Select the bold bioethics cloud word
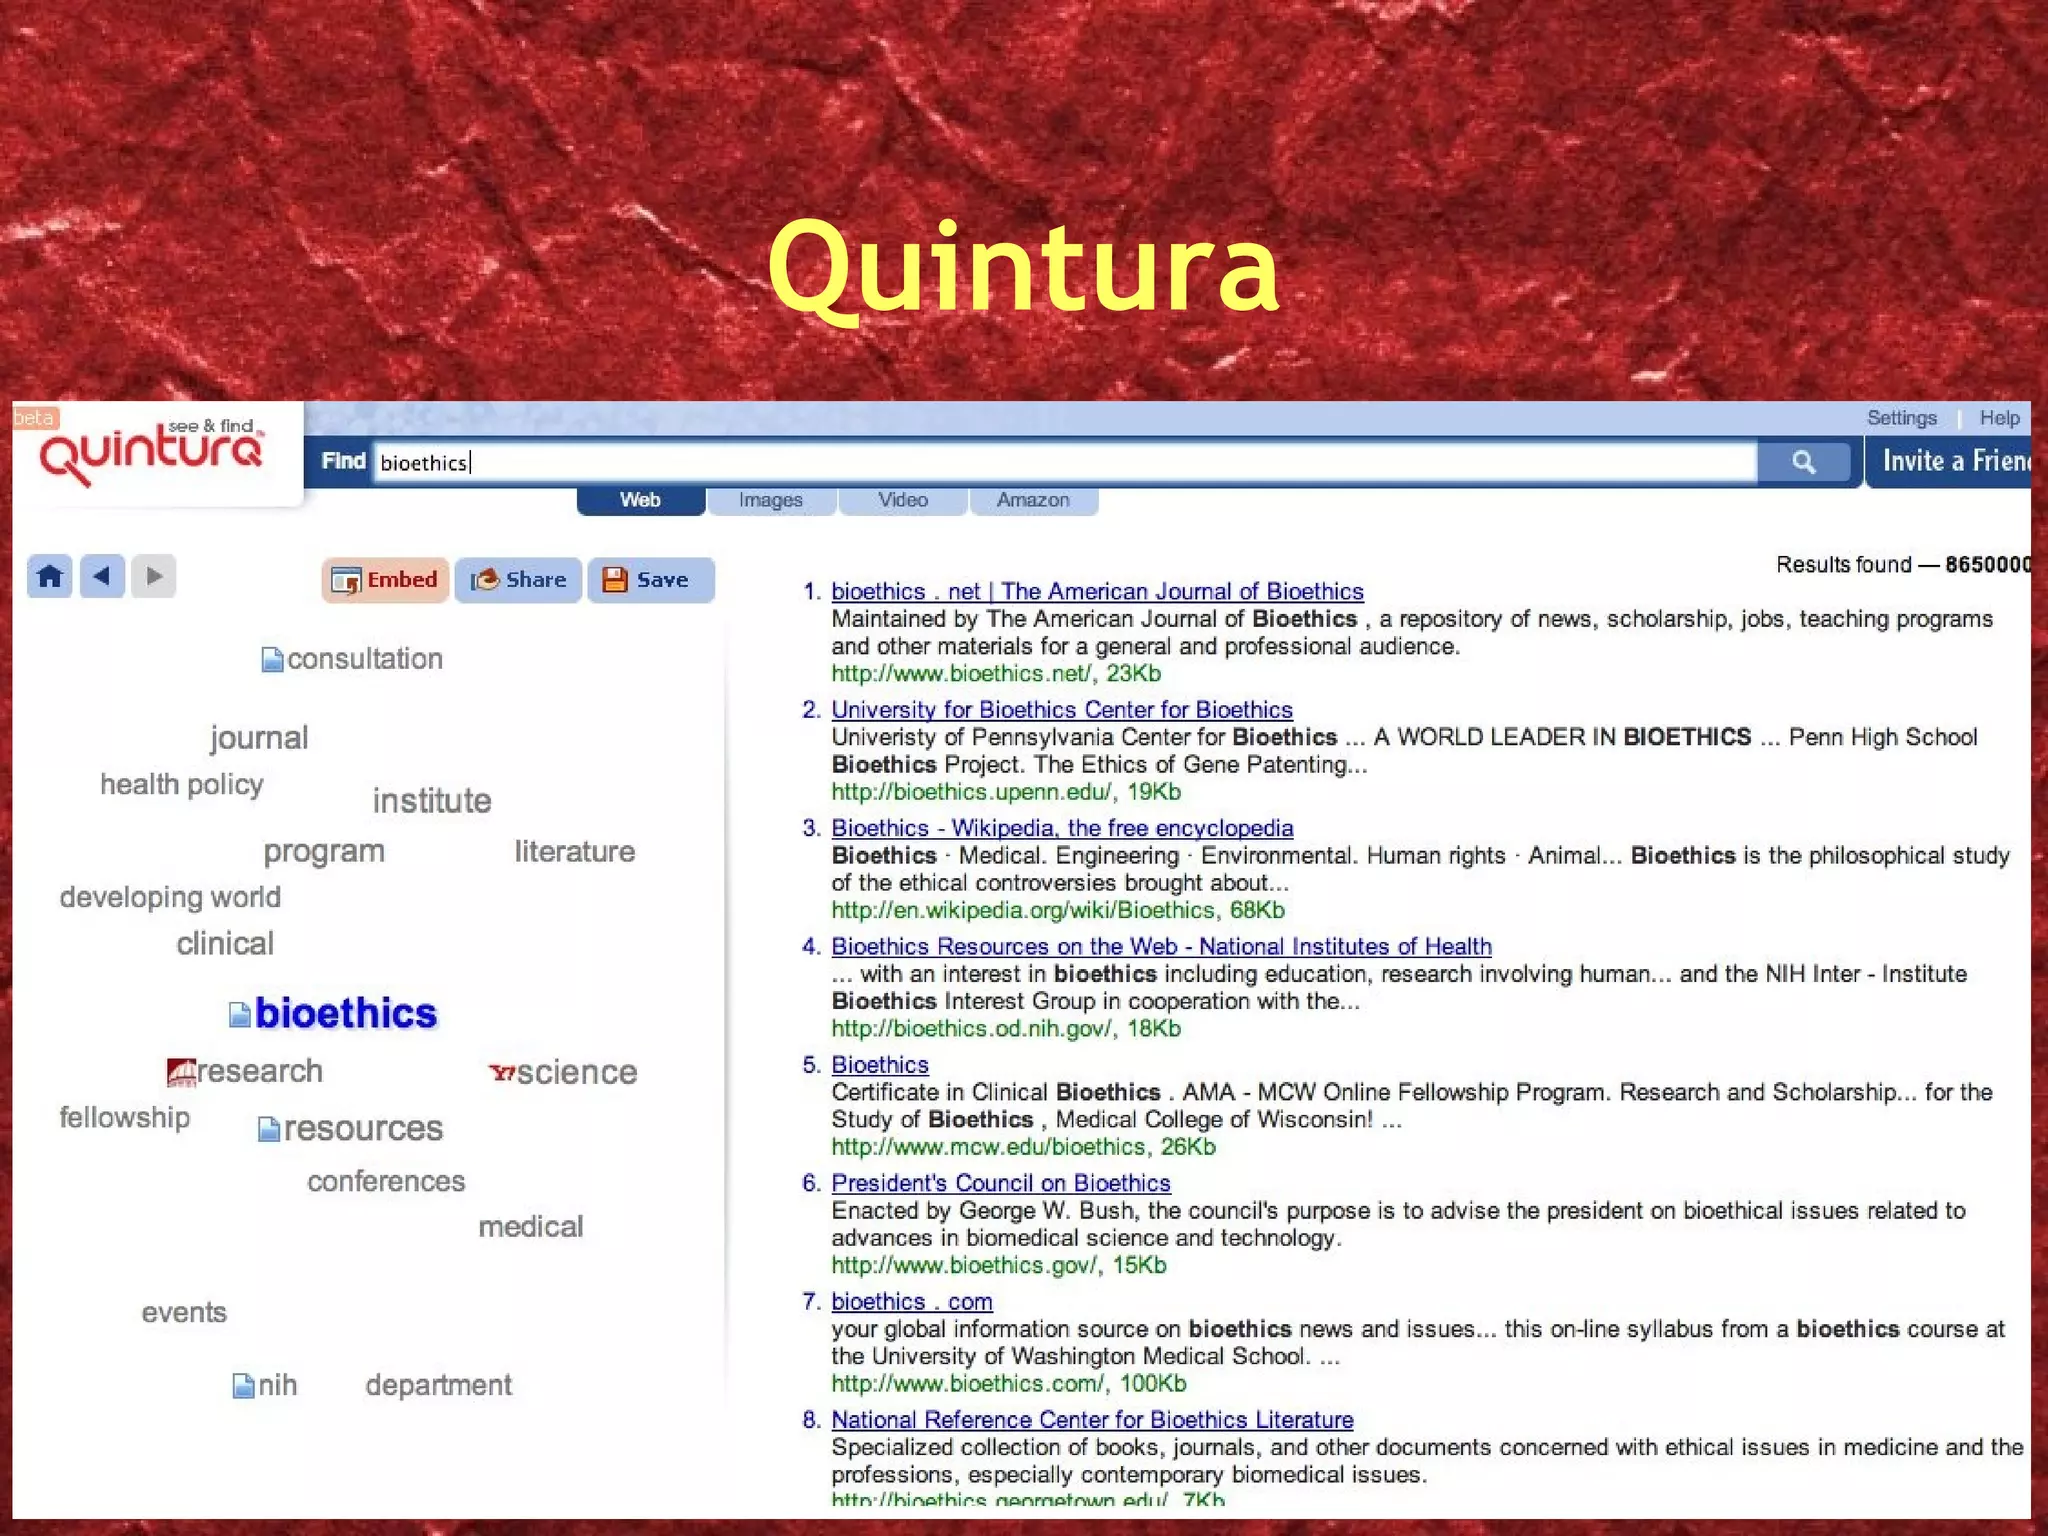Image resolution: width=2048 pixels, height=1536 pixels. (x=346, y=1014)
